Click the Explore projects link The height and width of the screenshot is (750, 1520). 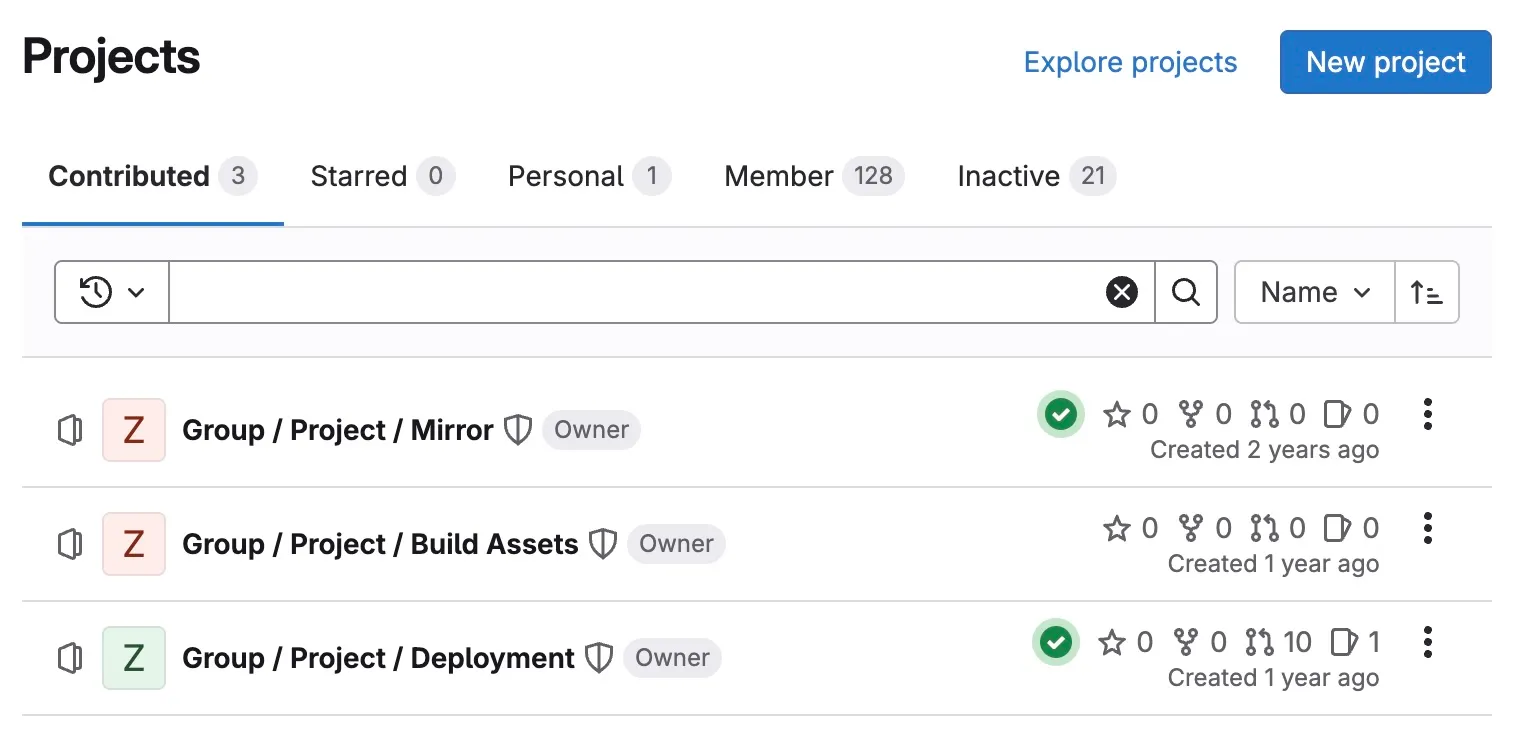pos(1130,62)
